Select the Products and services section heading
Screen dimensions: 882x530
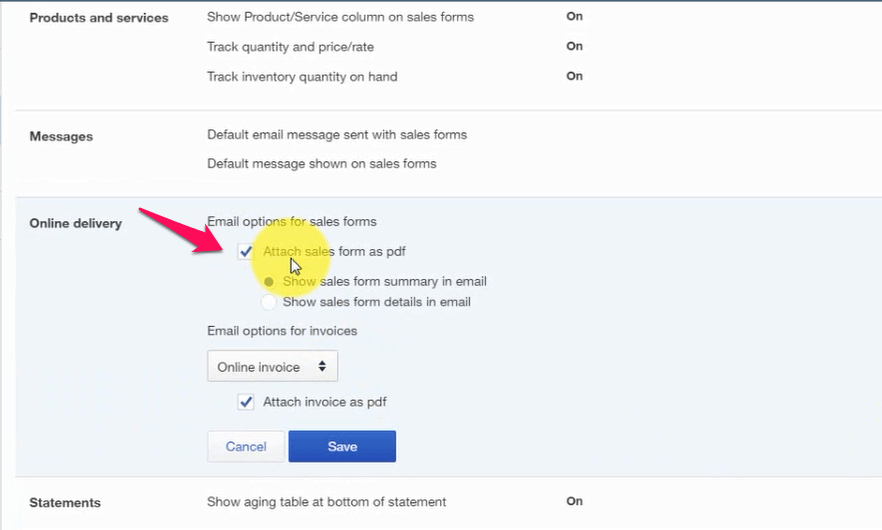click(99, 18)
